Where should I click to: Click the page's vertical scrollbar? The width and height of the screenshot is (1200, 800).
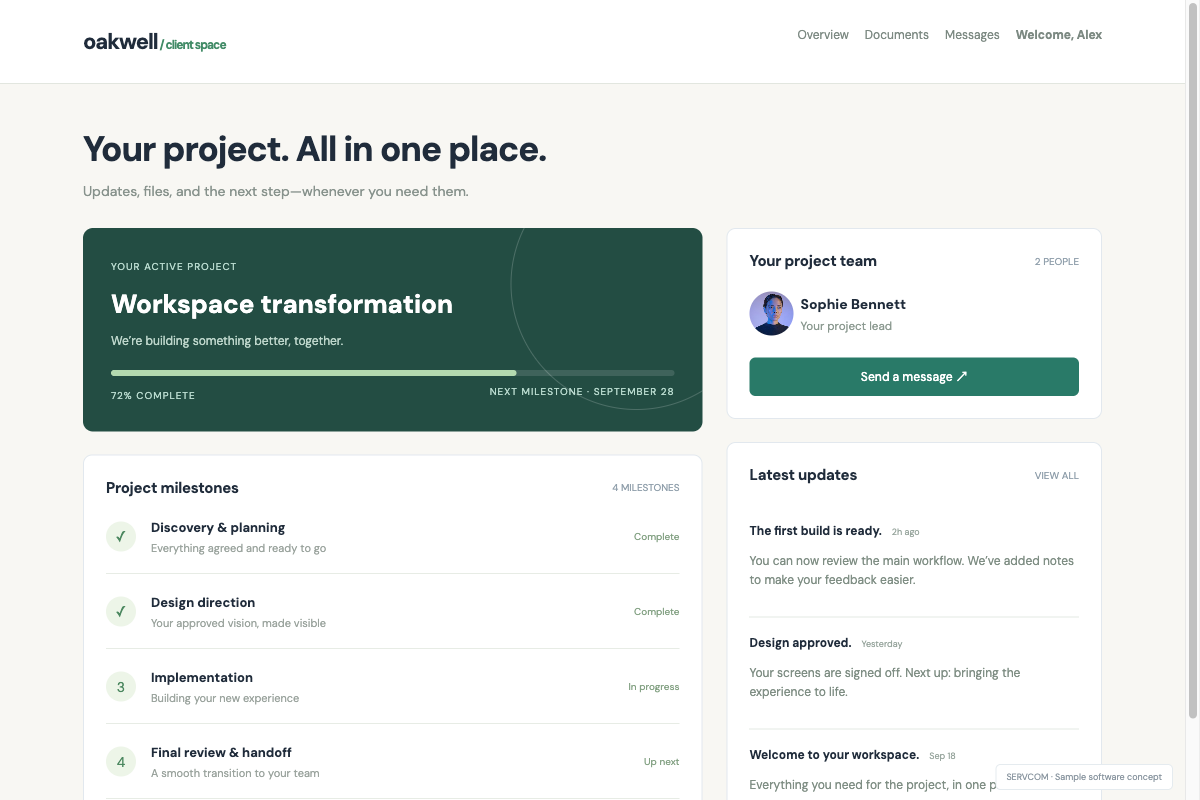pos(1192,360)
